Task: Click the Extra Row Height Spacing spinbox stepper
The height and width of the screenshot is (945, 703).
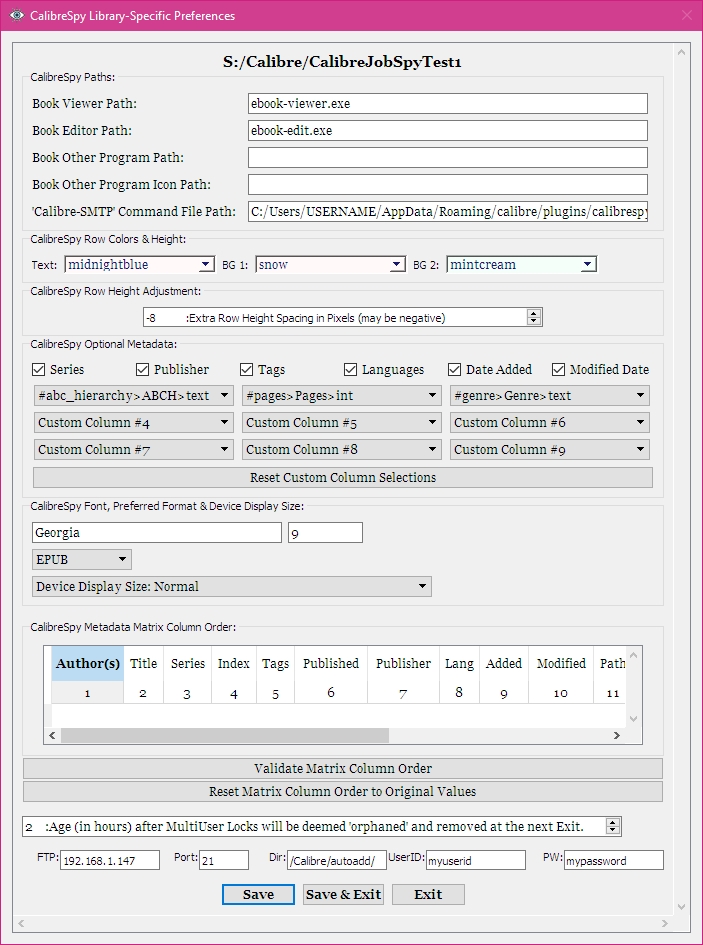Action: point(534,317)
